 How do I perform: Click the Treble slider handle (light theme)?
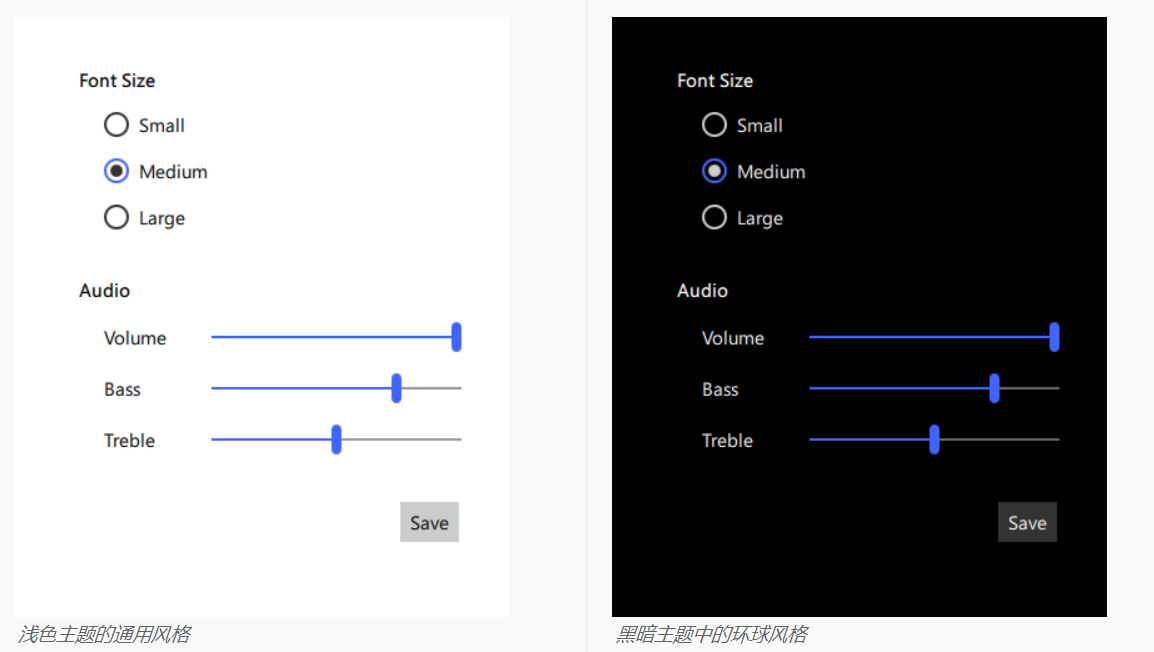pos(336,440)
